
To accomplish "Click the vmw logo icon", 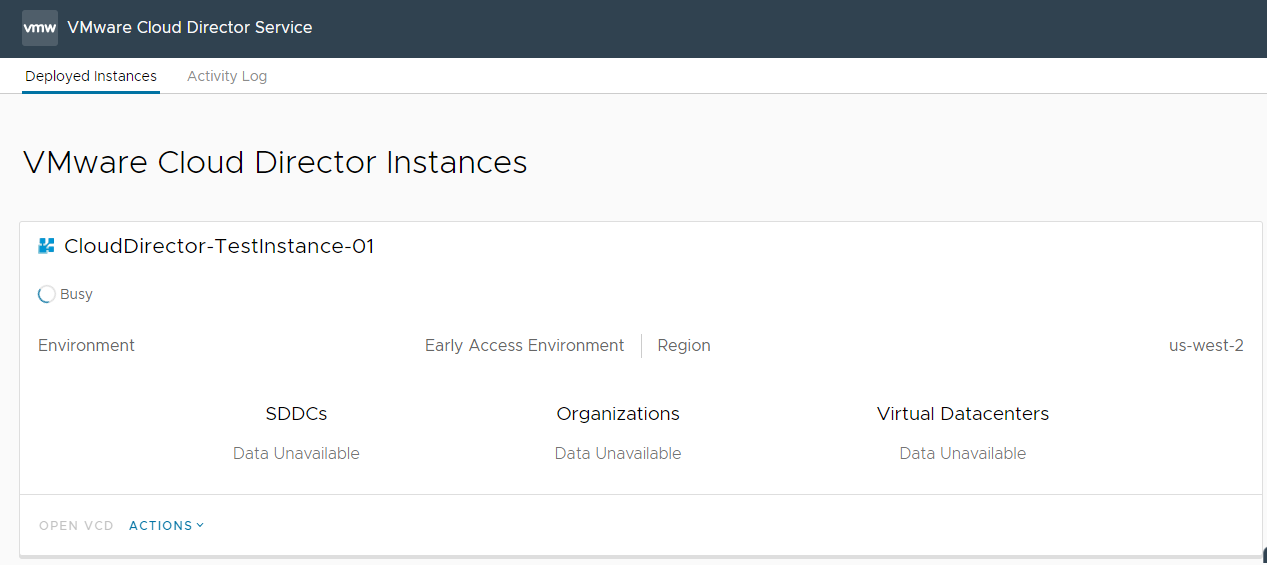I will coord(40,28).
